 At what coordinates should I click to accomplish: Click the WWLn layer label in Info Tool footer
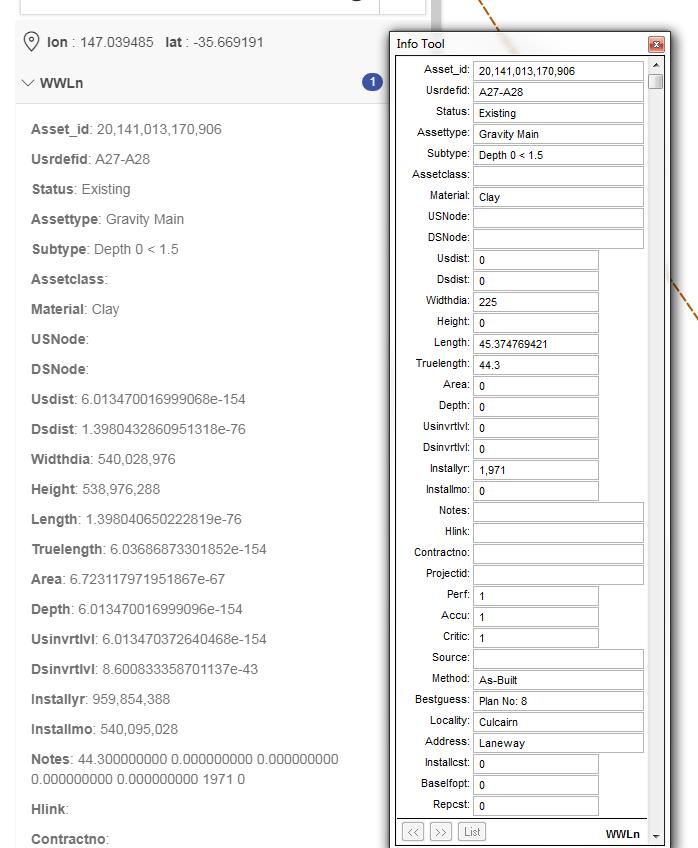coord(622,834)
